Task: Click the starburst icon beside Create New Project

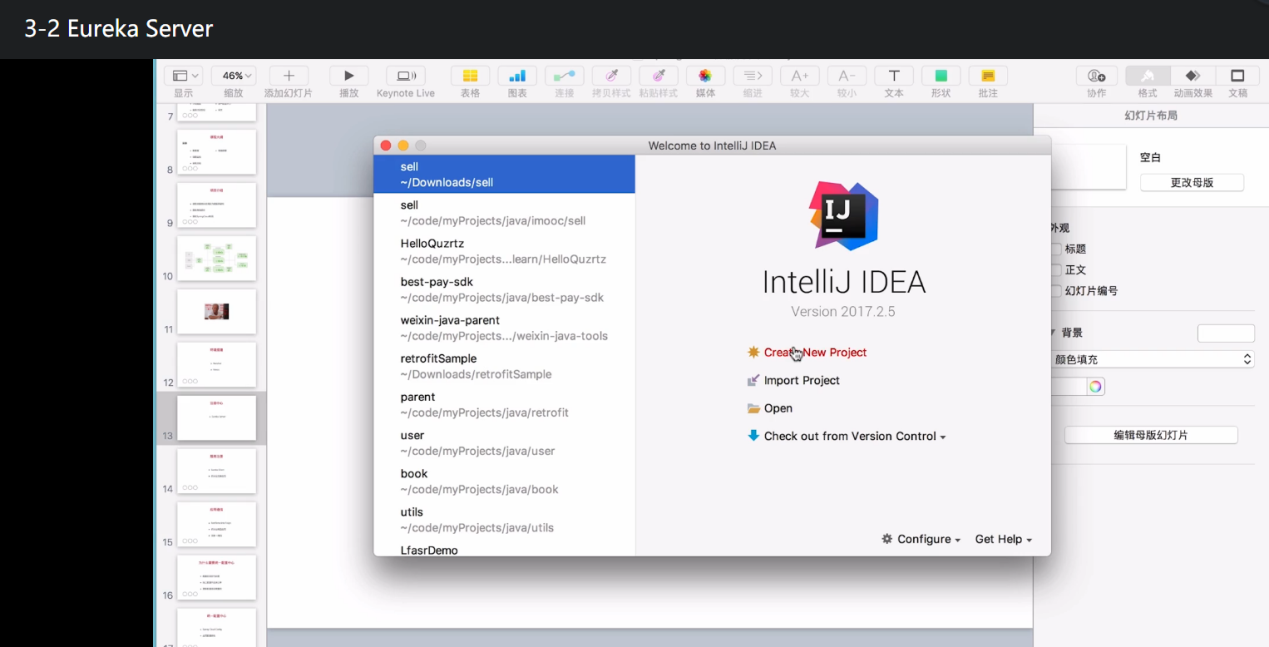Action: (754, 352)
